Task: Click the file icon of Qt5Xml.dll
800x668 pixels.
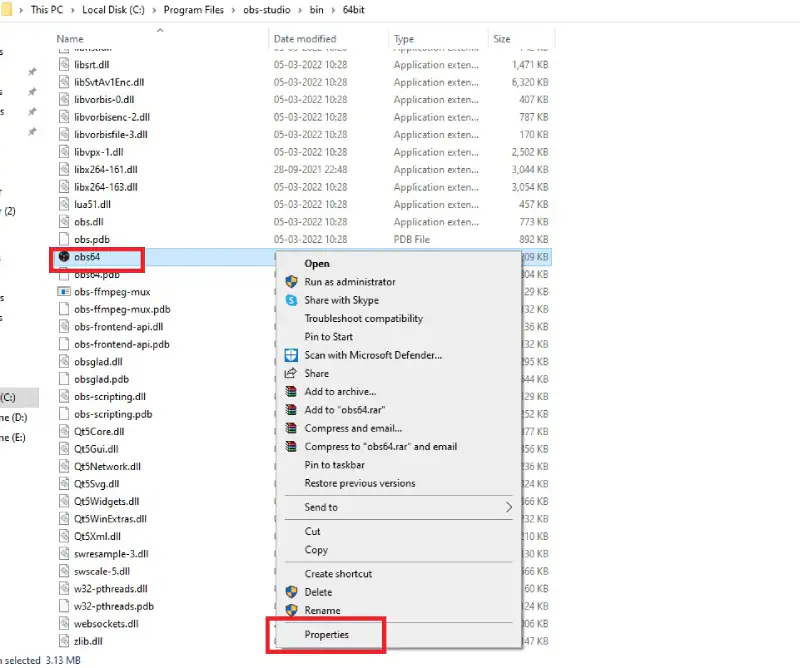Action: pos(64,536)
